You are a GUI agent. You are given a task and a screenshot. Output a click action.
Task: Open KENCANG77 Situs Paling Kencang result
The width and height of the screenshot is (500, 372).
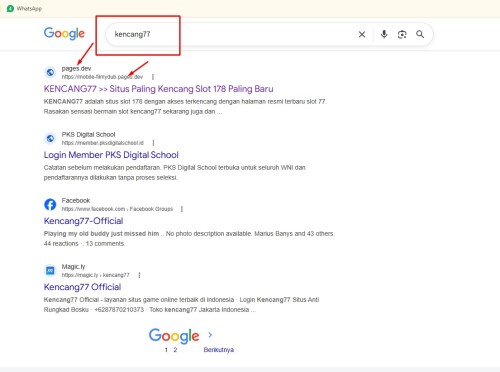pos(159,89)
